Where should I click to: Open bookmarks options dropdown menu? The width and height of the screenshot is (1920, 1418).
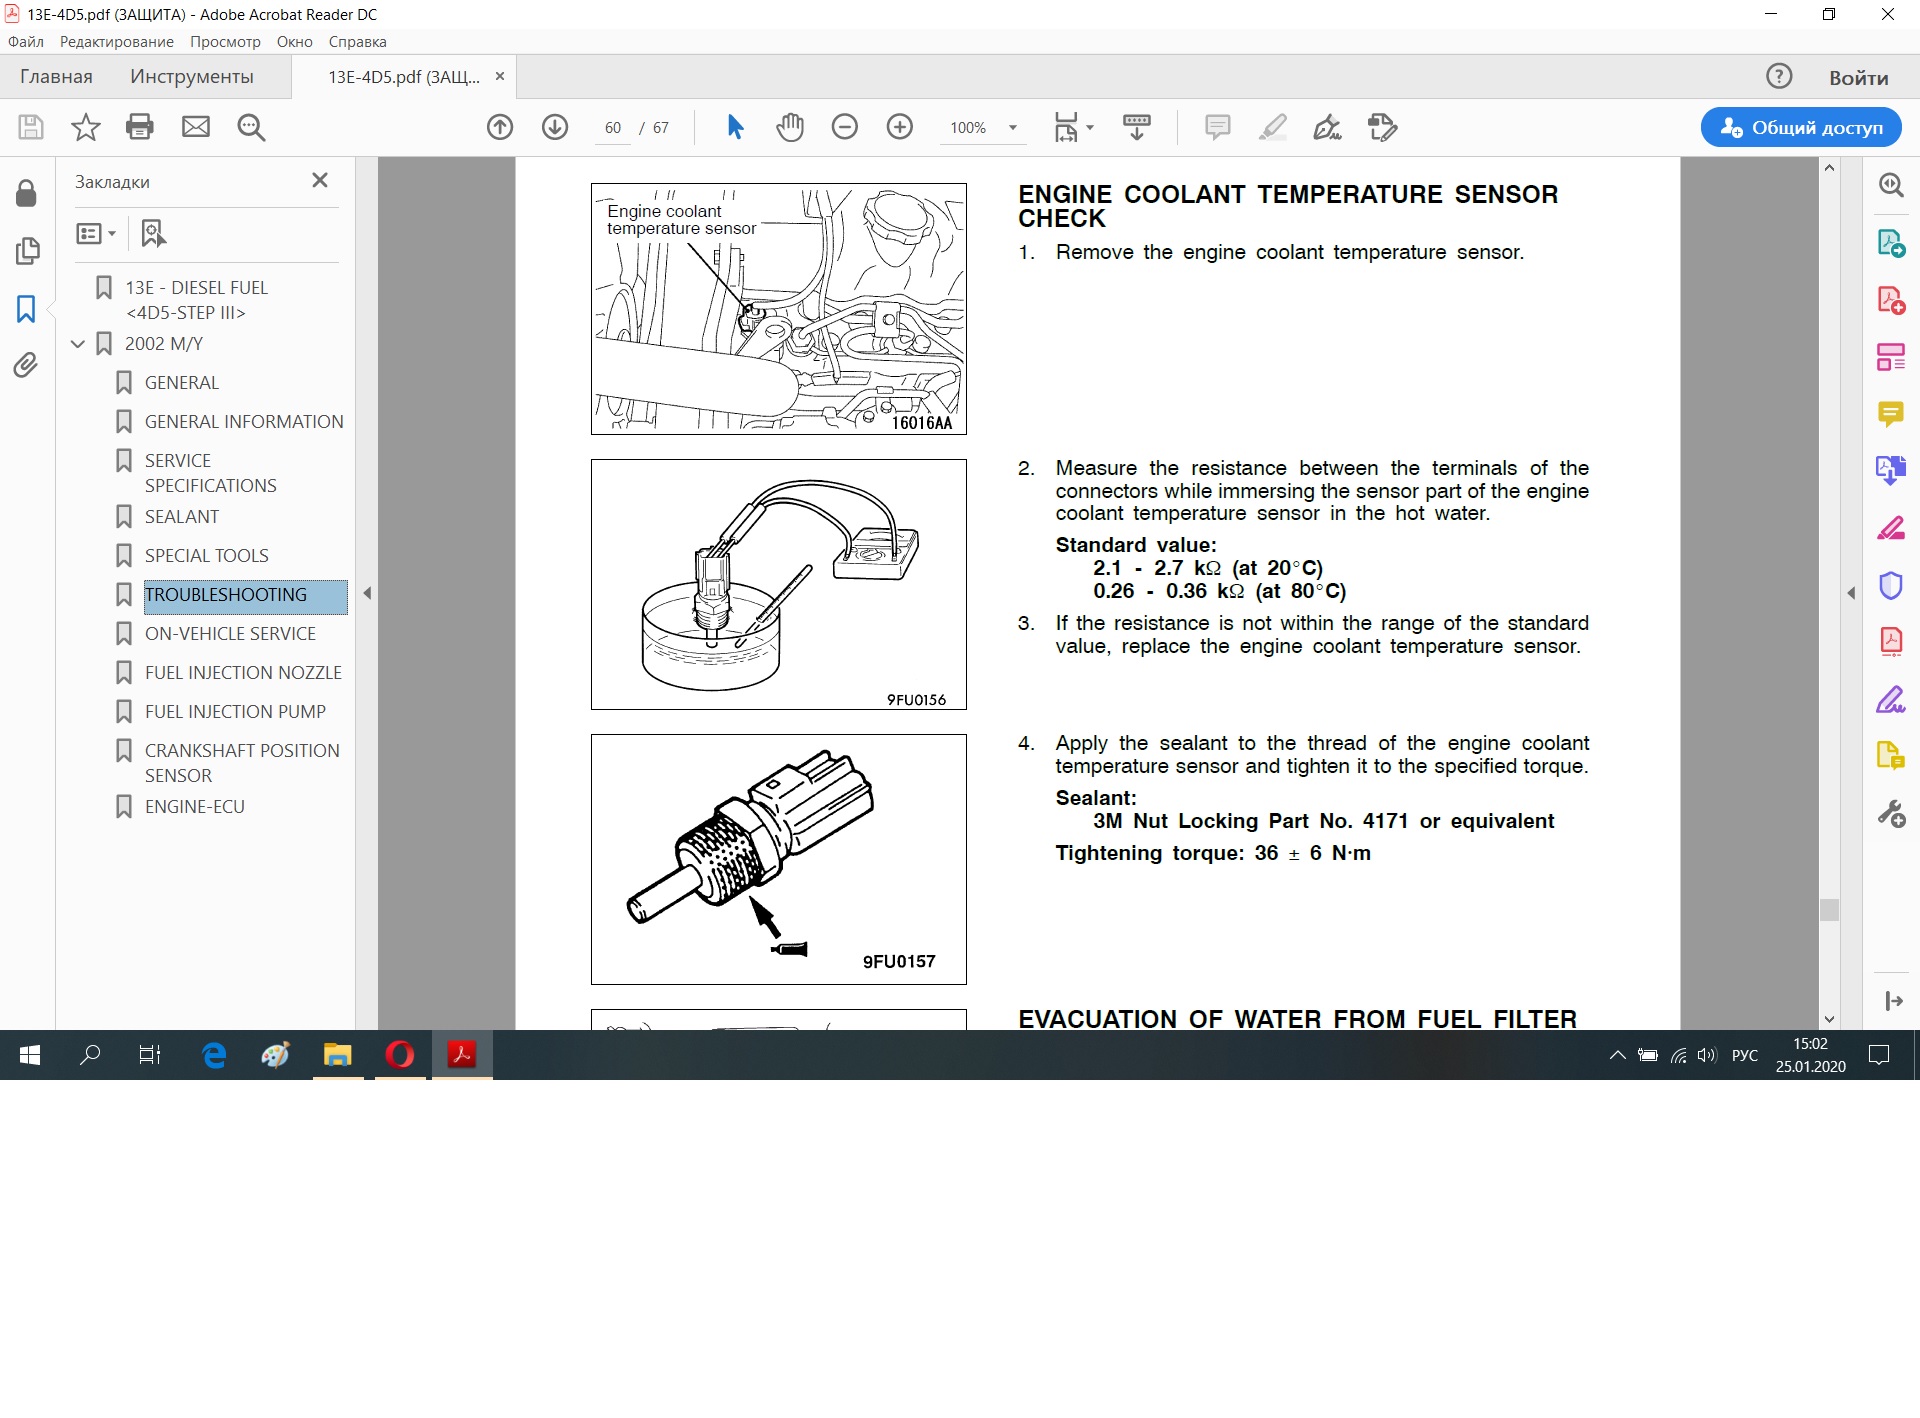pos(96,234)
